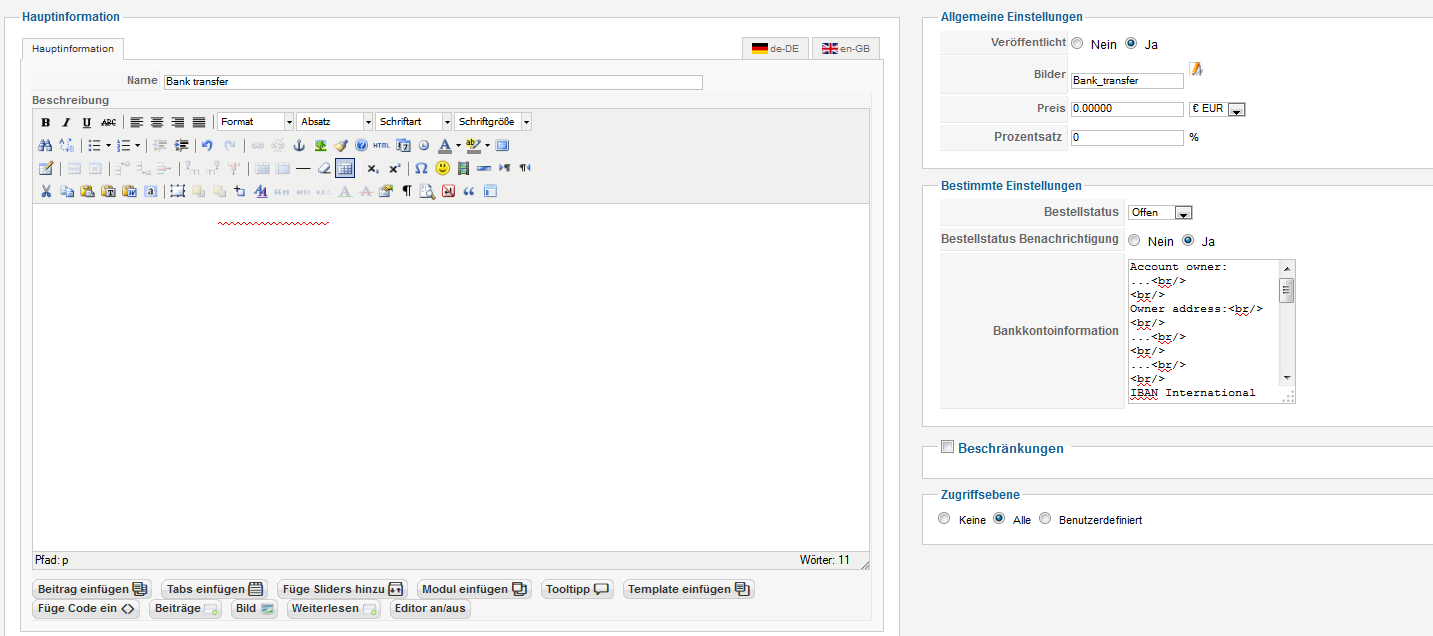Open the EUR currency dropdown
The height and width of the screenshot is (636, 1433).
[x=1217, y=109]
